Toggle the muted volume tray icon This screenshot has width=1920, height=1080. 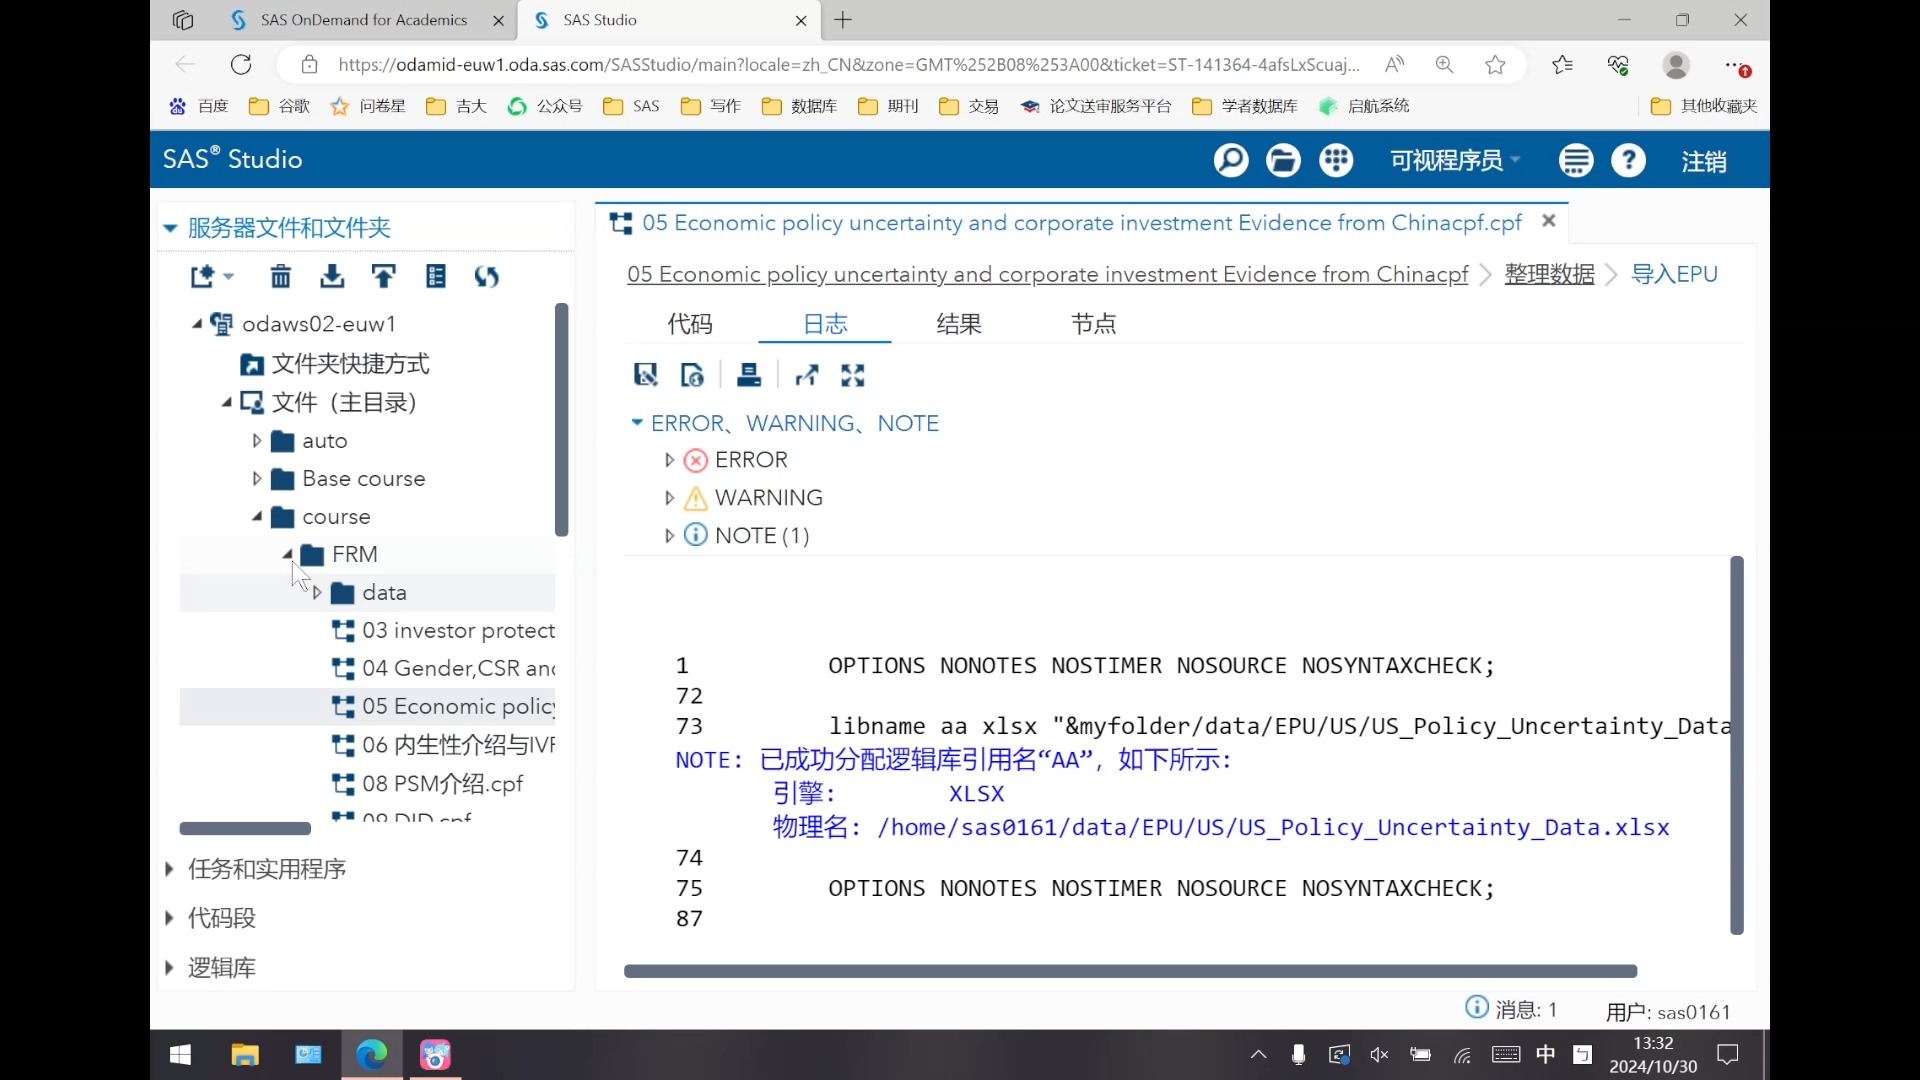(x=1380, y=1055)
